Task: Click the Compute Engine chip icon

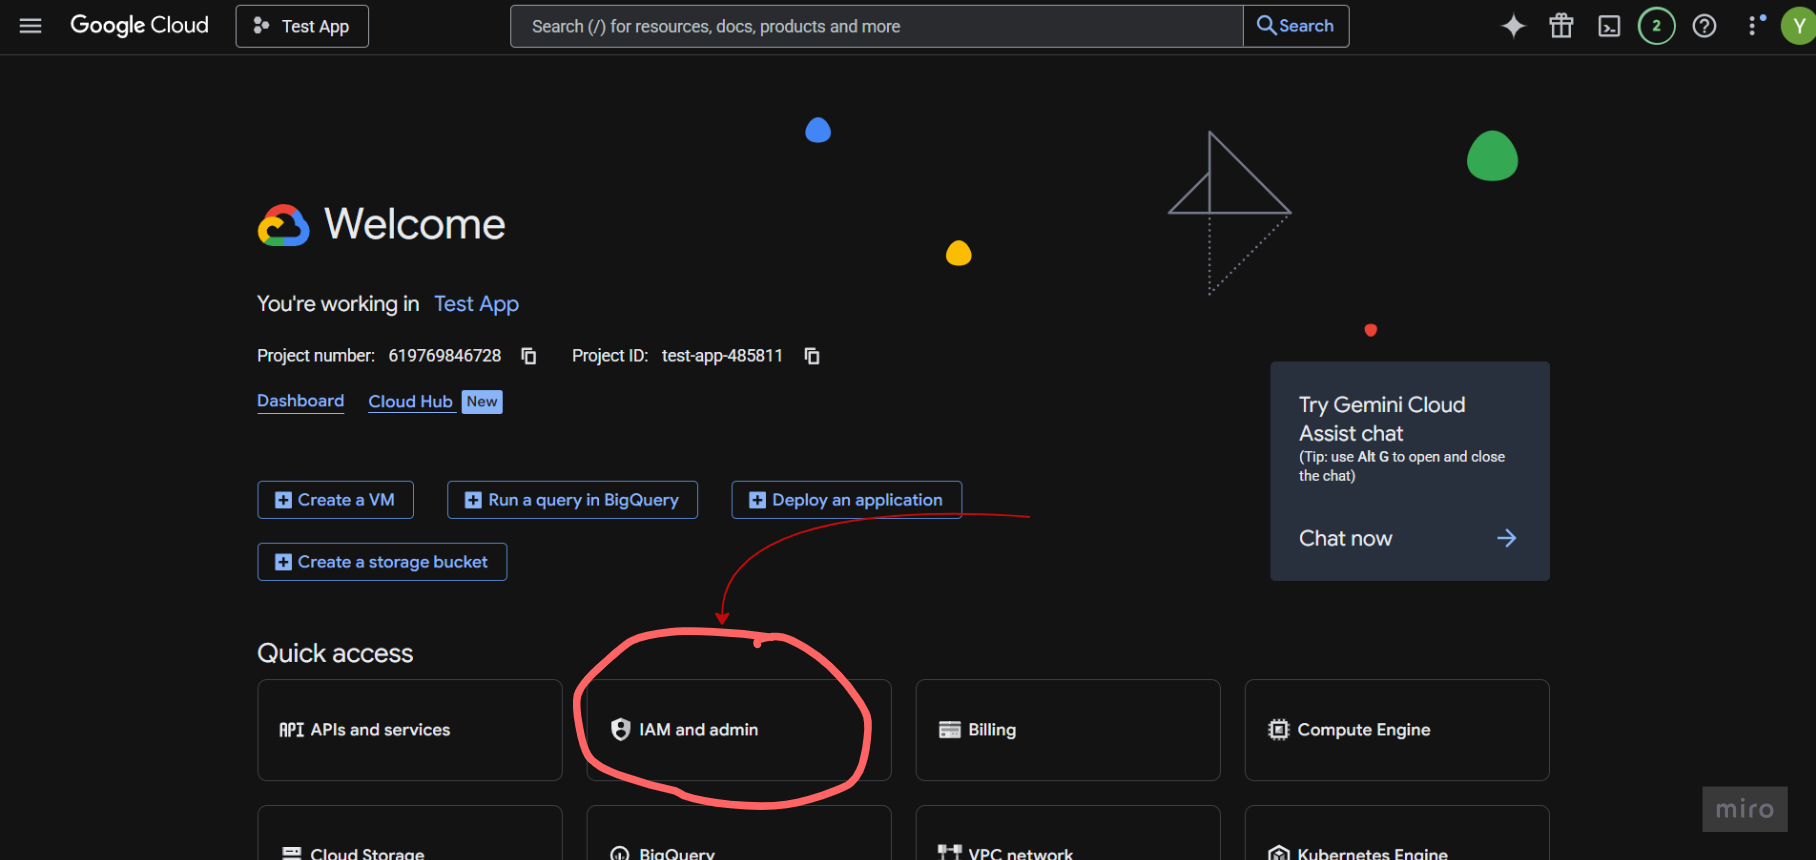Action: [x=1278, y=730]
